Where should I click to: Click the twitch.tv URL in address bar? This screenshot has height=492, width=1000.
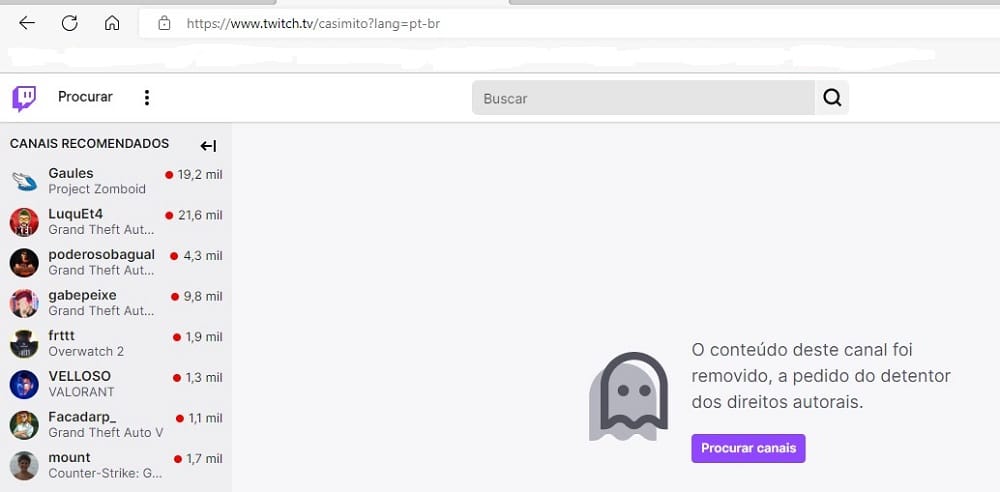(313, 24)
